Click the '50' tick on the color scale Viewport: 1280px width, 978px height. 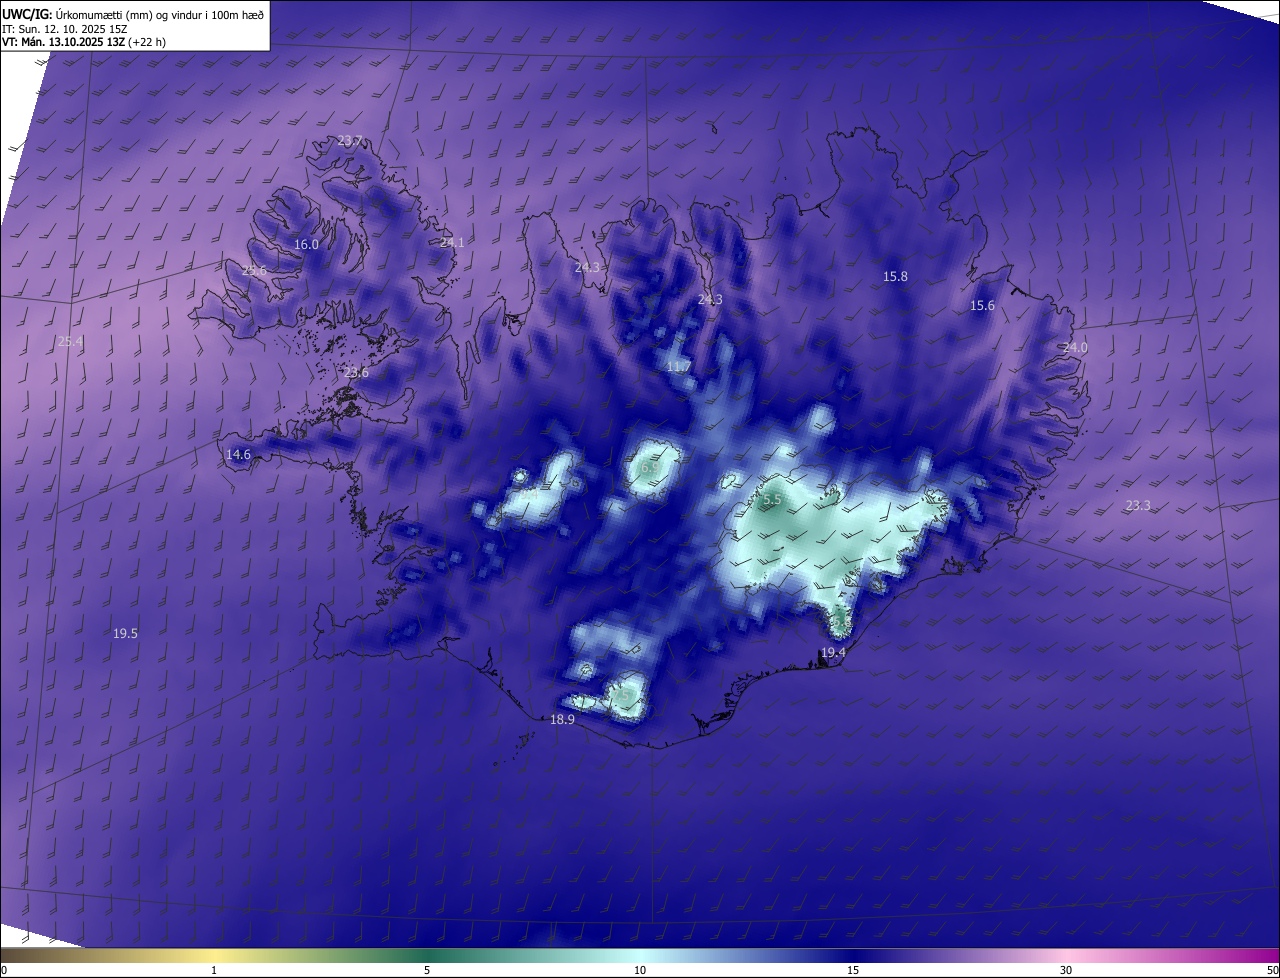[1272, 970]
